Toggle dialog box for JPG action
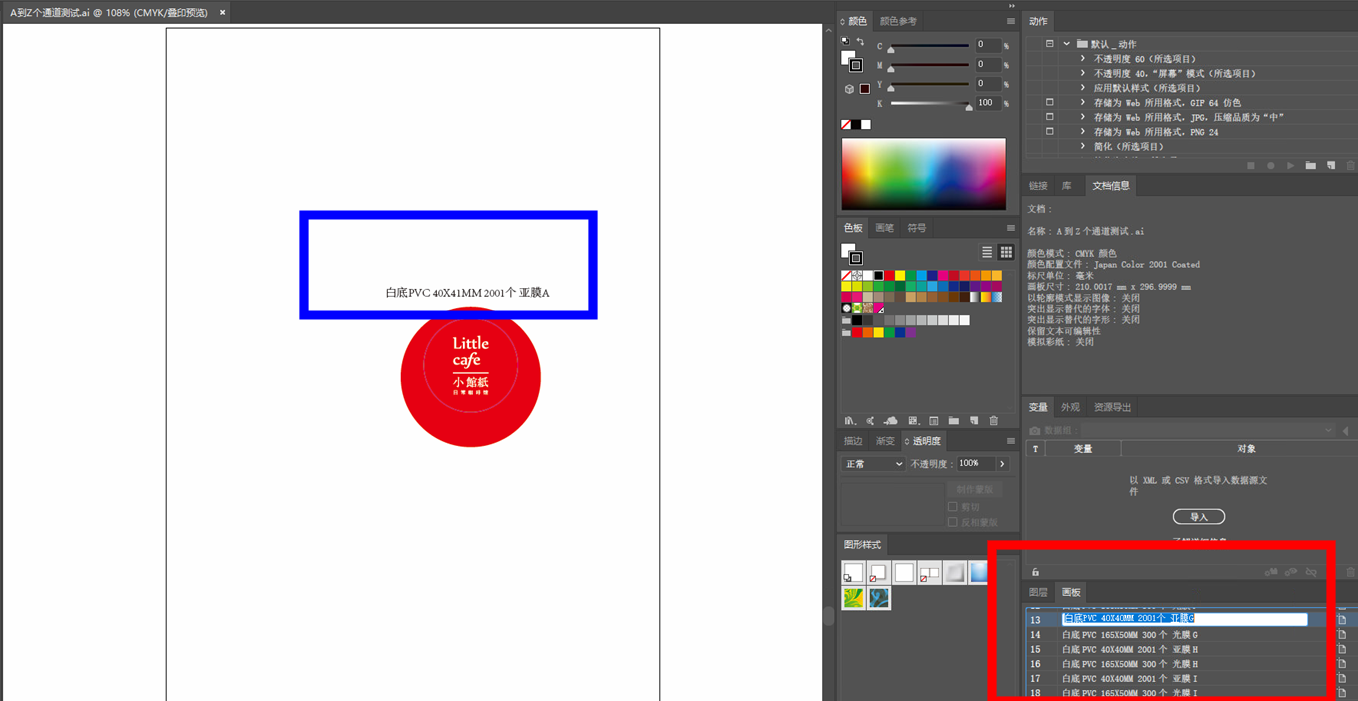The image size is (1358, 701). [1050, 117]
